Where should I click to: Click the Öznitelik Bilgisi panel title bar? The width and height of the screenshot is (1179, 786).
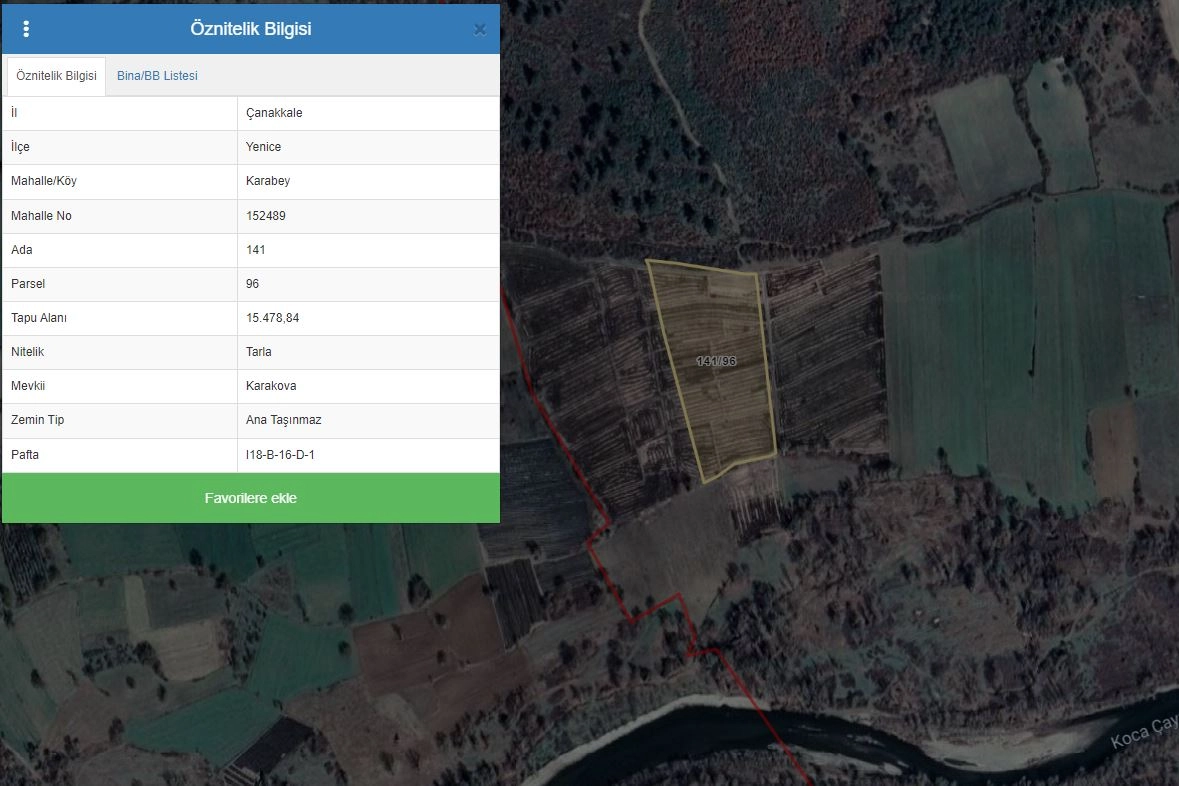click(x=250, y=29)
